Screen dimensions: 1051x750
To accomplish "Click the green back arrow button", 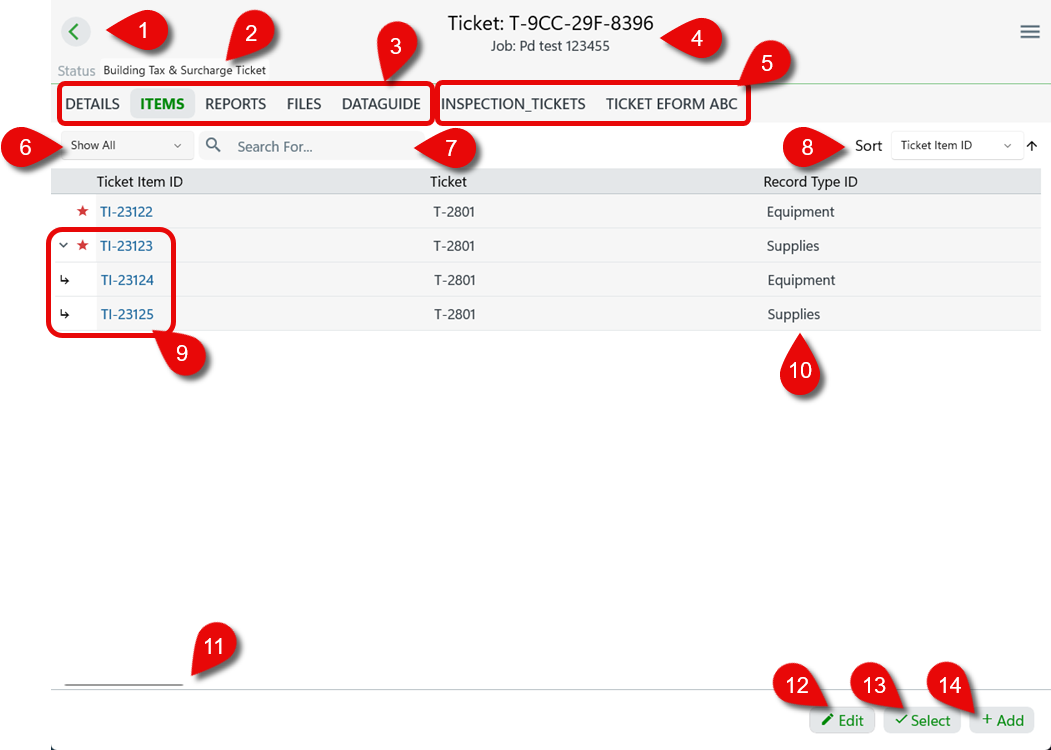I will 76,32.
